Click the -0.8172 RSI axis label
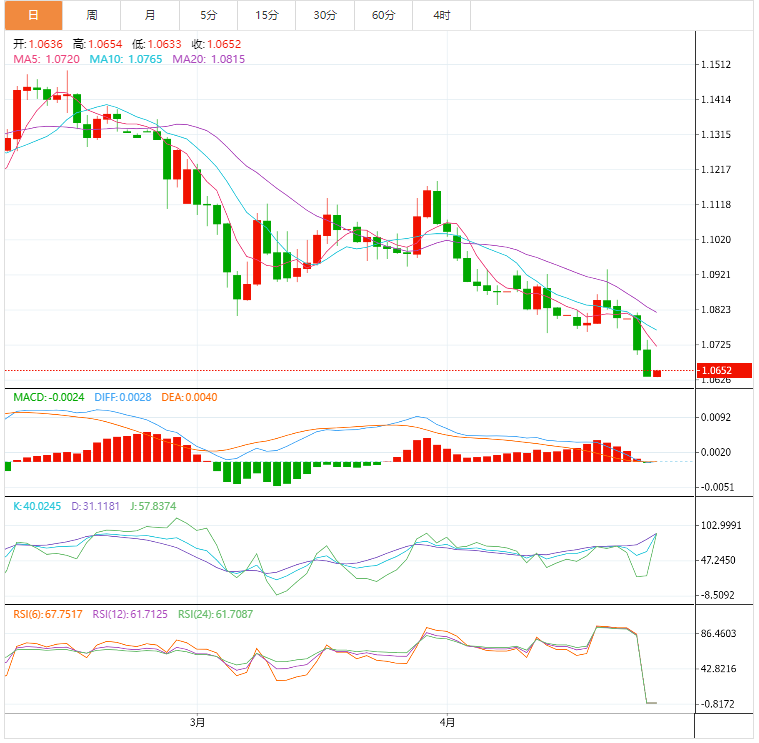The width and height of the screenshot is (759, 743). [718, 704]
